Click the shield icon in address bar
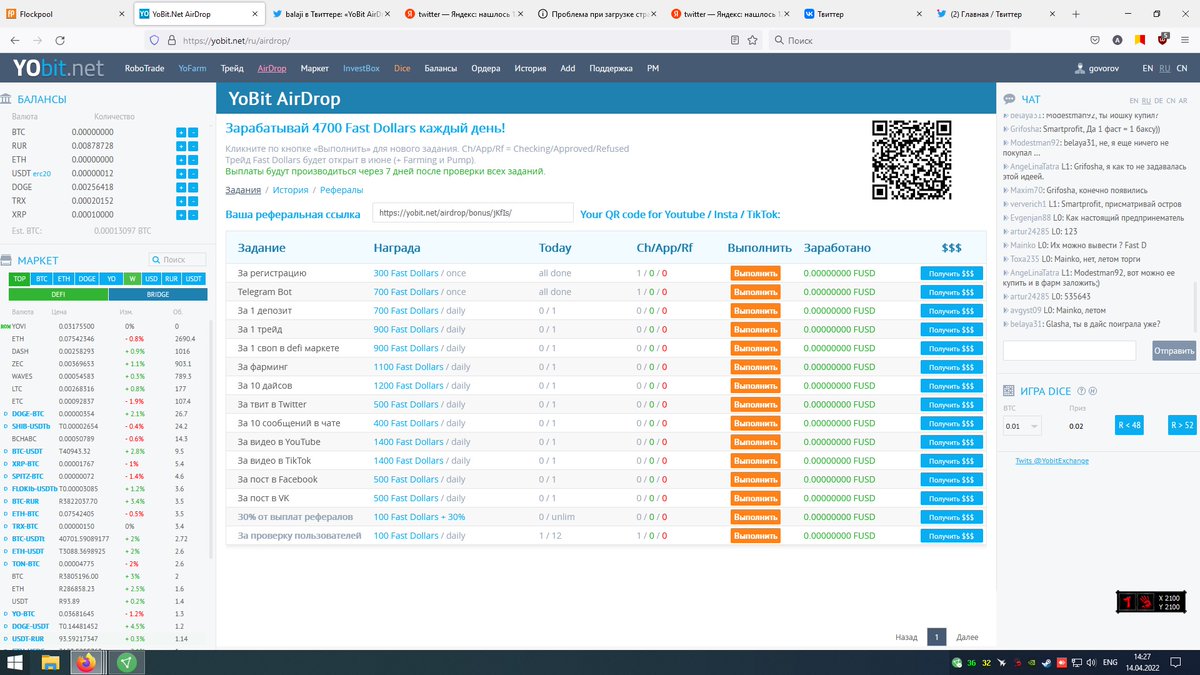Image resolution: width=1200 pixels, height=675 pixels. 154,40
